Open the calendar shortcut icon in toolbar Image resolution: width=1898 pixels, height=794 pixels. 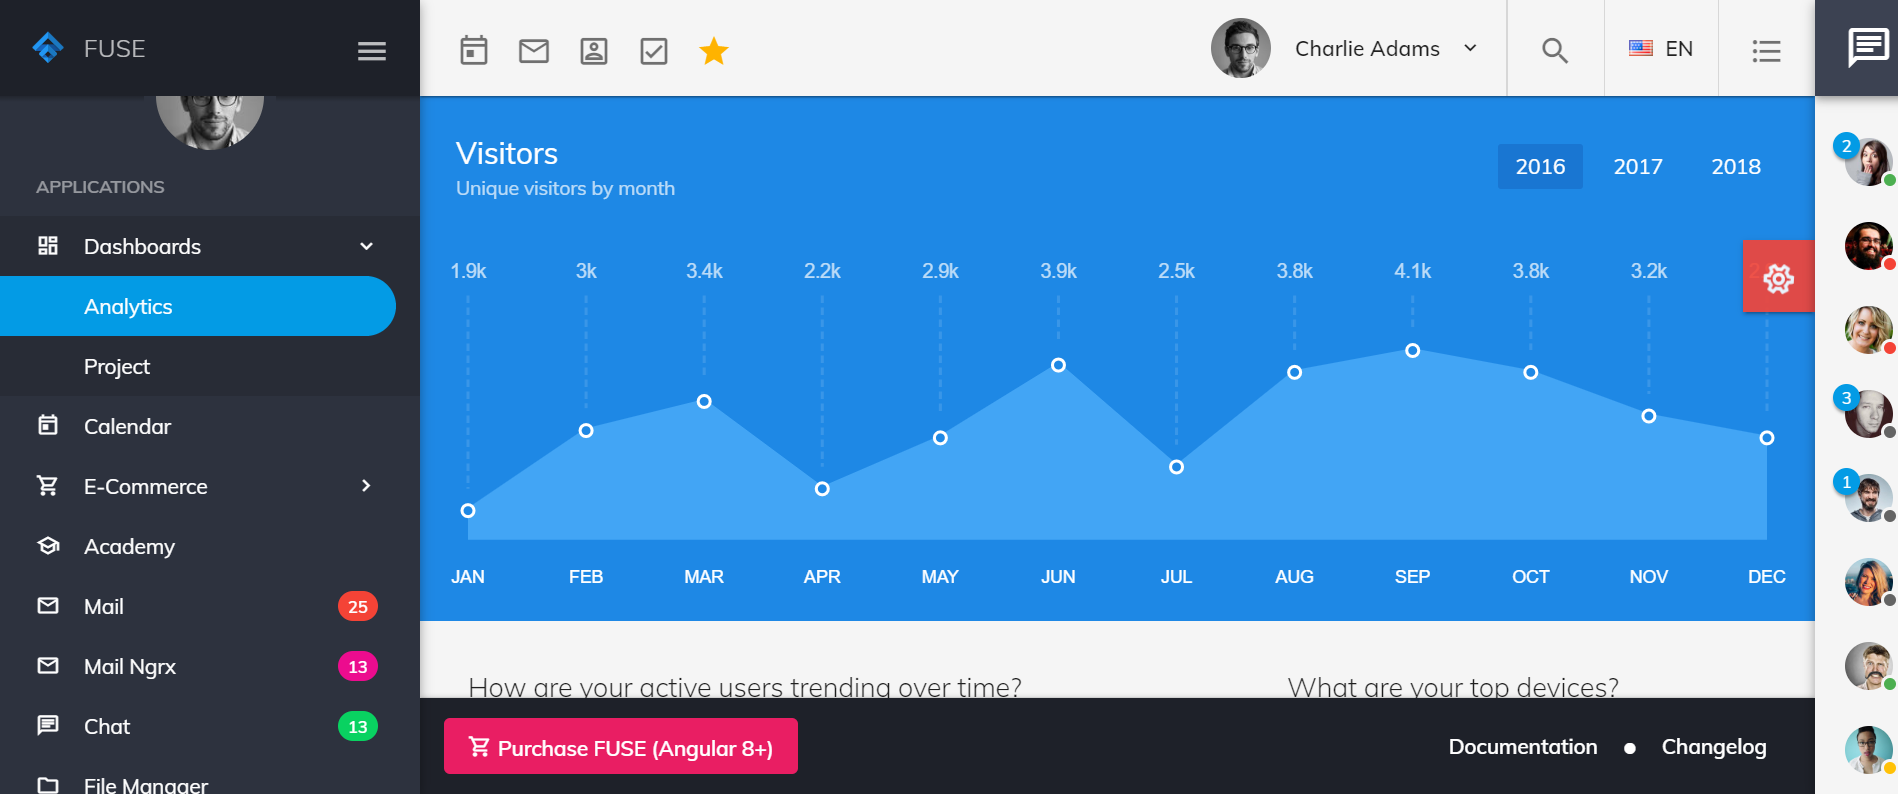coord(474,50)
